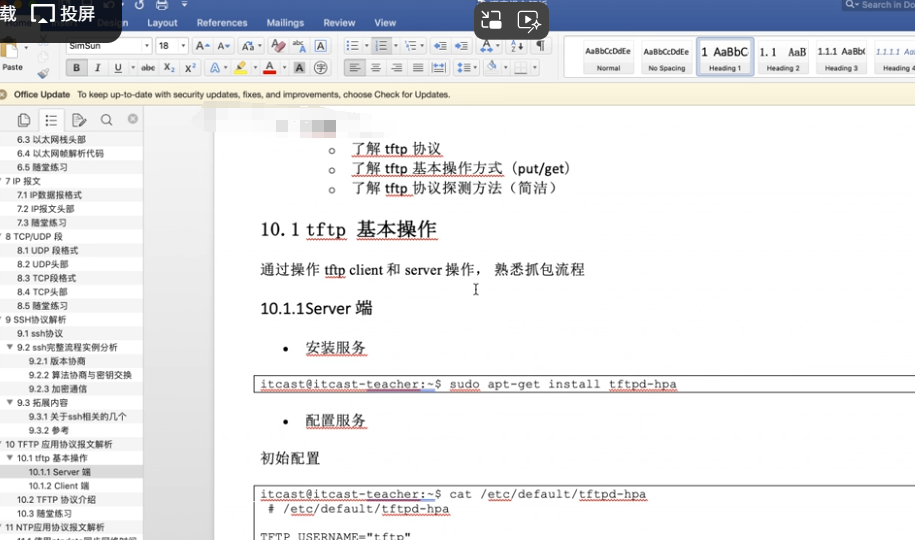Increase the paragraph indent
This screenshot has width=915, height=540.
pyautogui.click(x=461, y=46)
